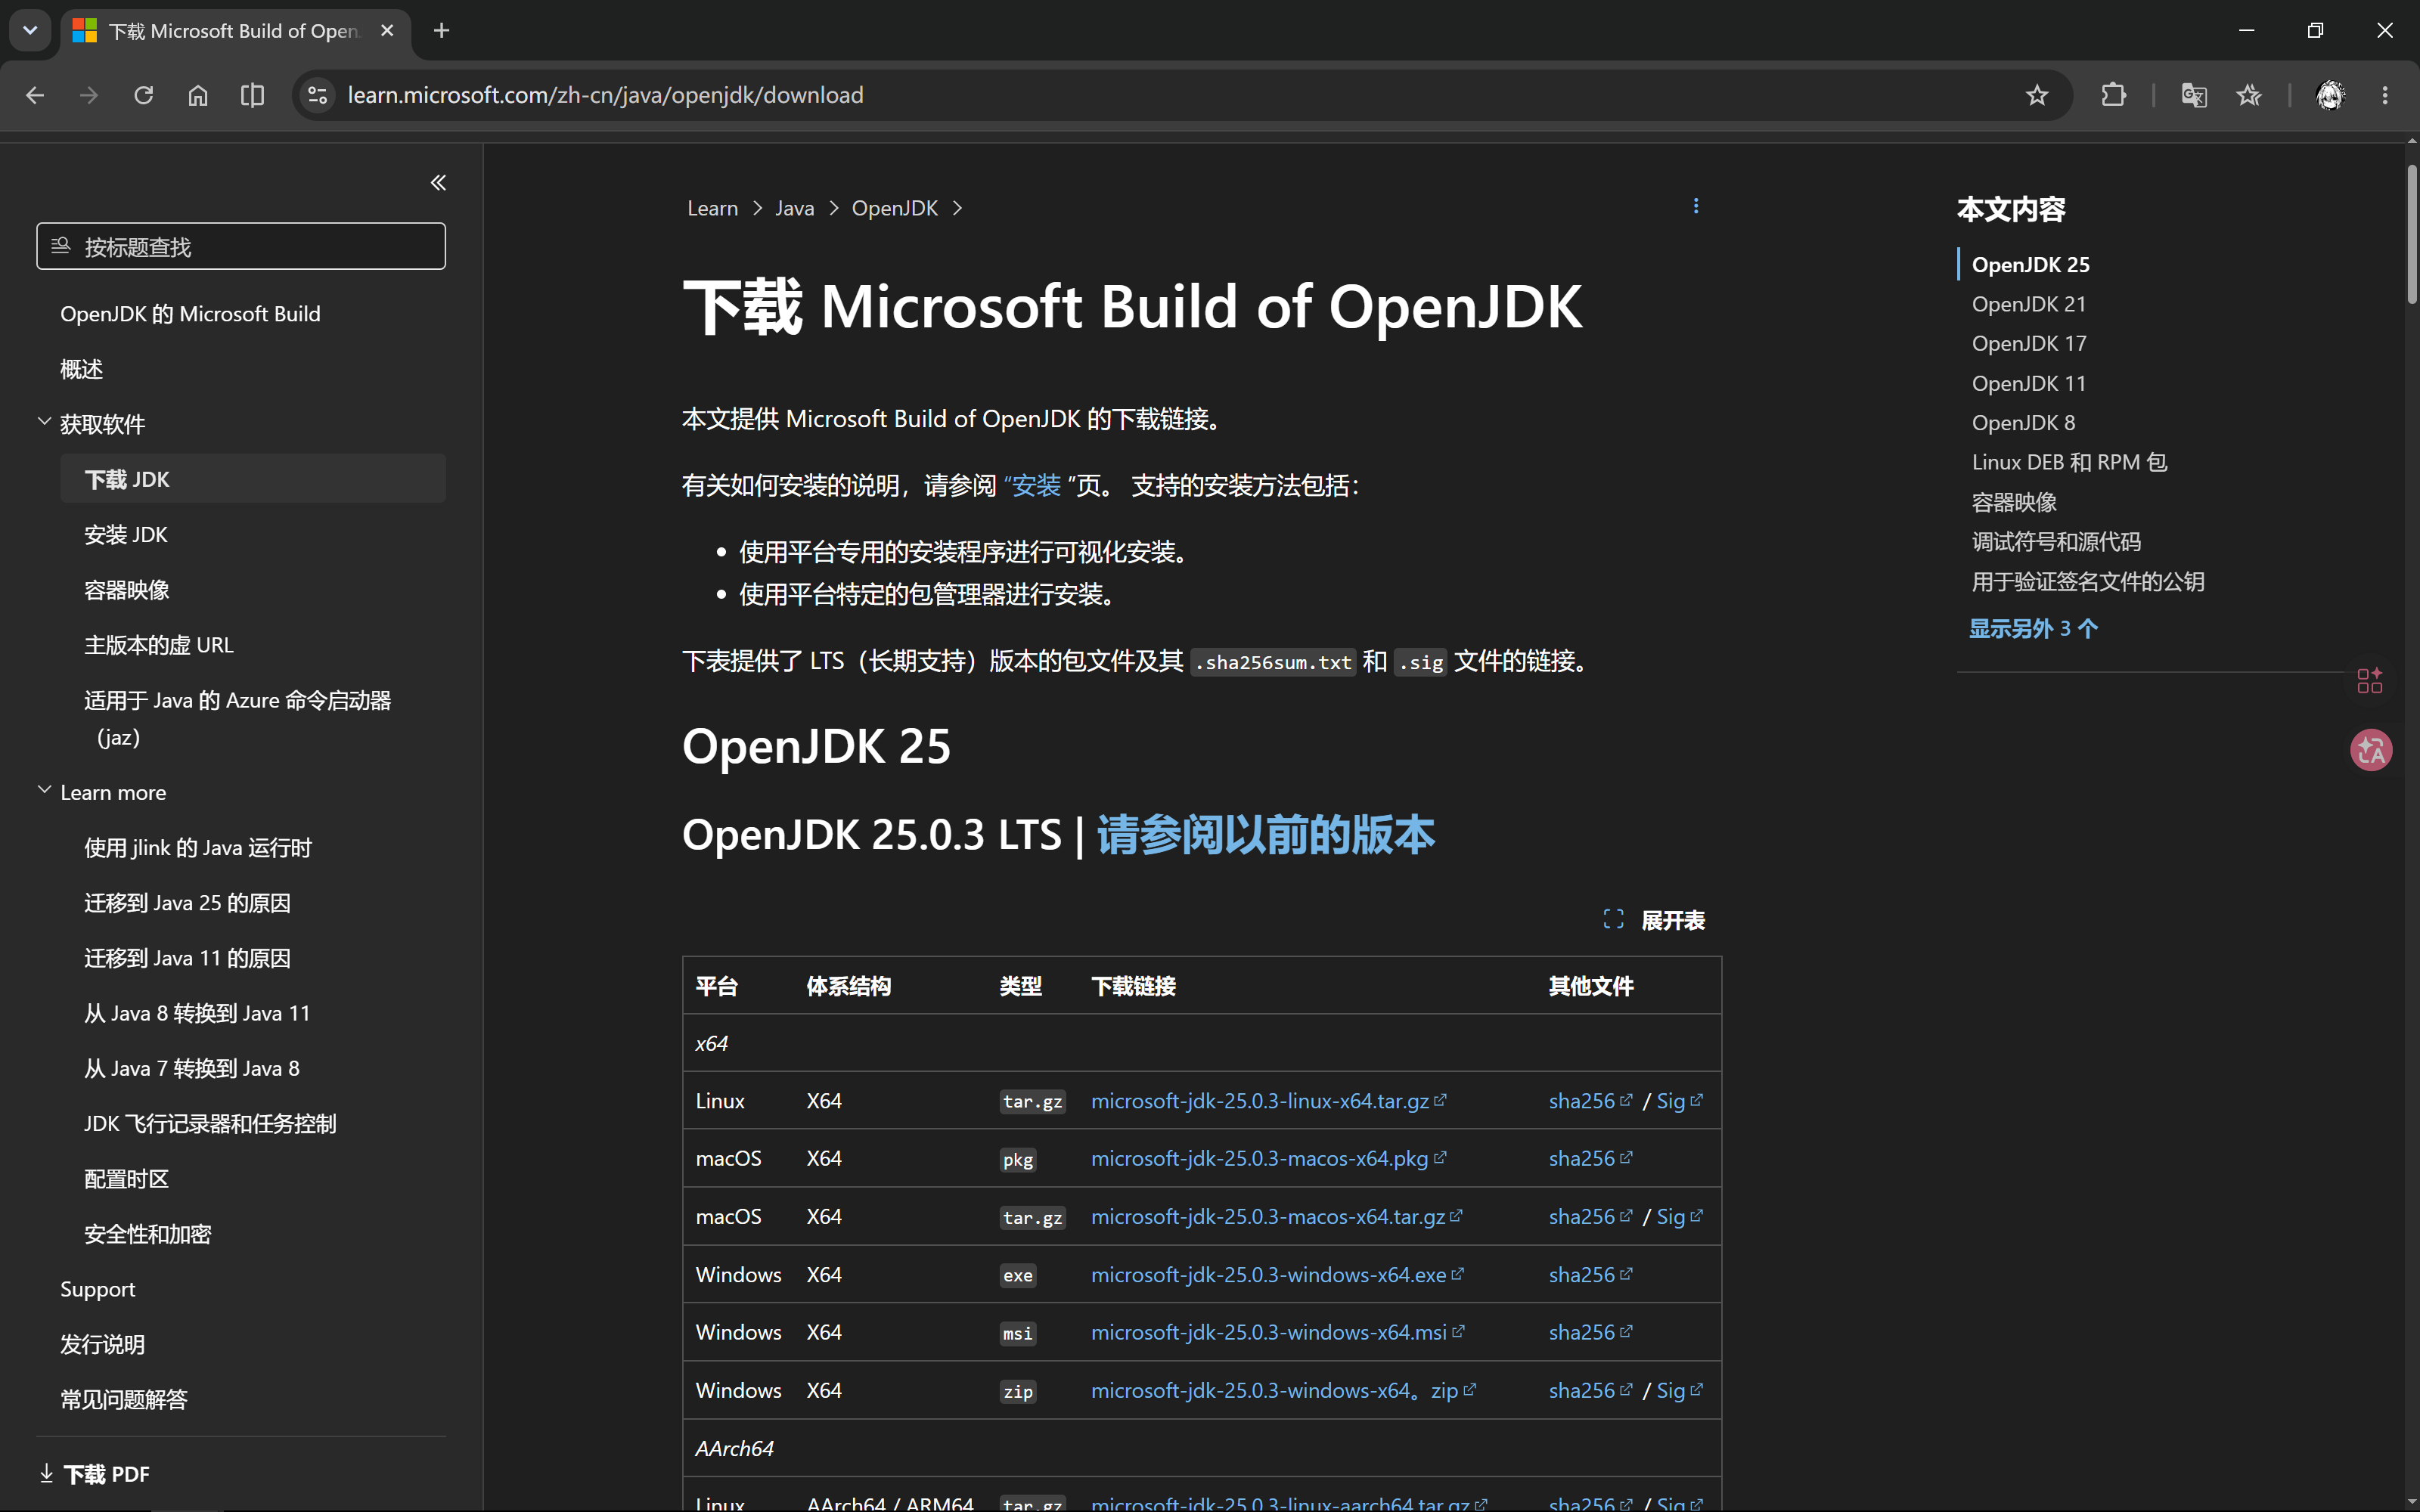Open 主版本的虚 URL page
The height and width of the screenshot is (1512, 2420).
[x=159, y=645]
